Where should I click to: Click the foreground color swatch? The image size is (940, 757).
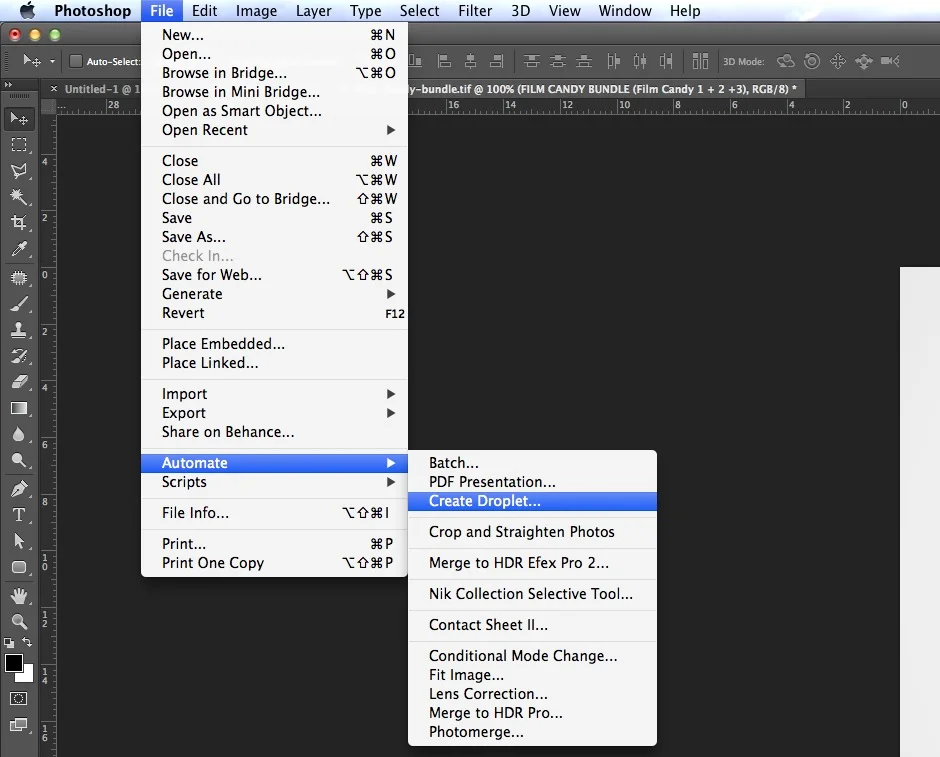[13, 663]
